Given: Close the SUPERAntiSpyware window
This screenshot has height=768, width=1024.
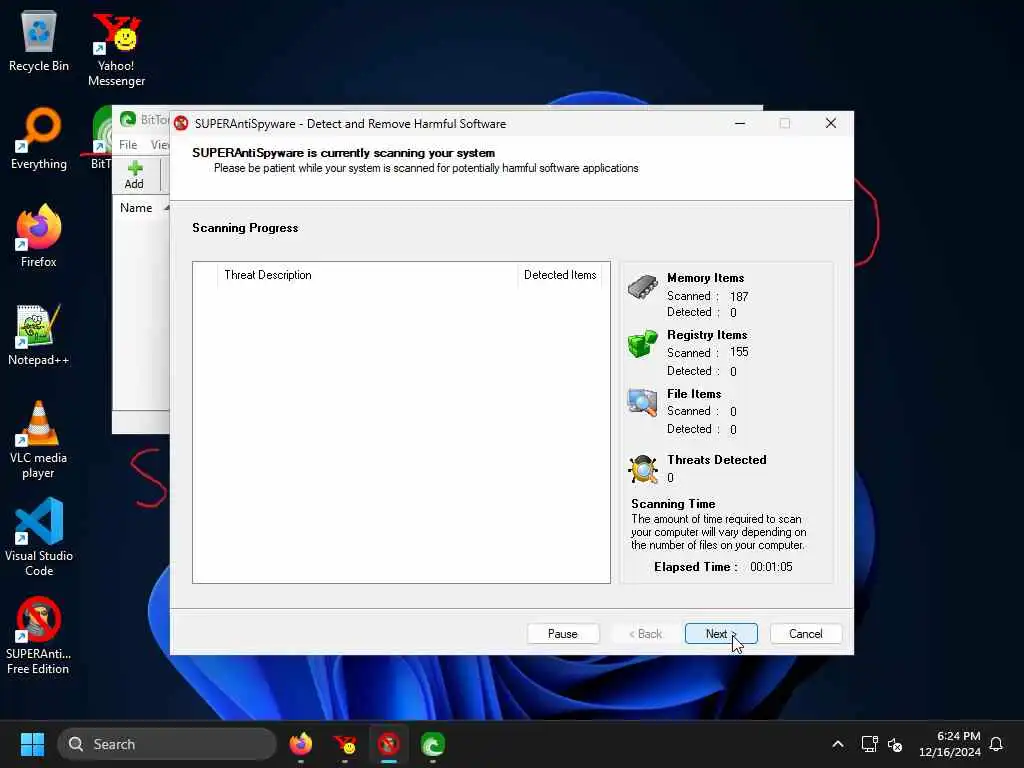Looking at the screenshot, I should coord(831,123).
